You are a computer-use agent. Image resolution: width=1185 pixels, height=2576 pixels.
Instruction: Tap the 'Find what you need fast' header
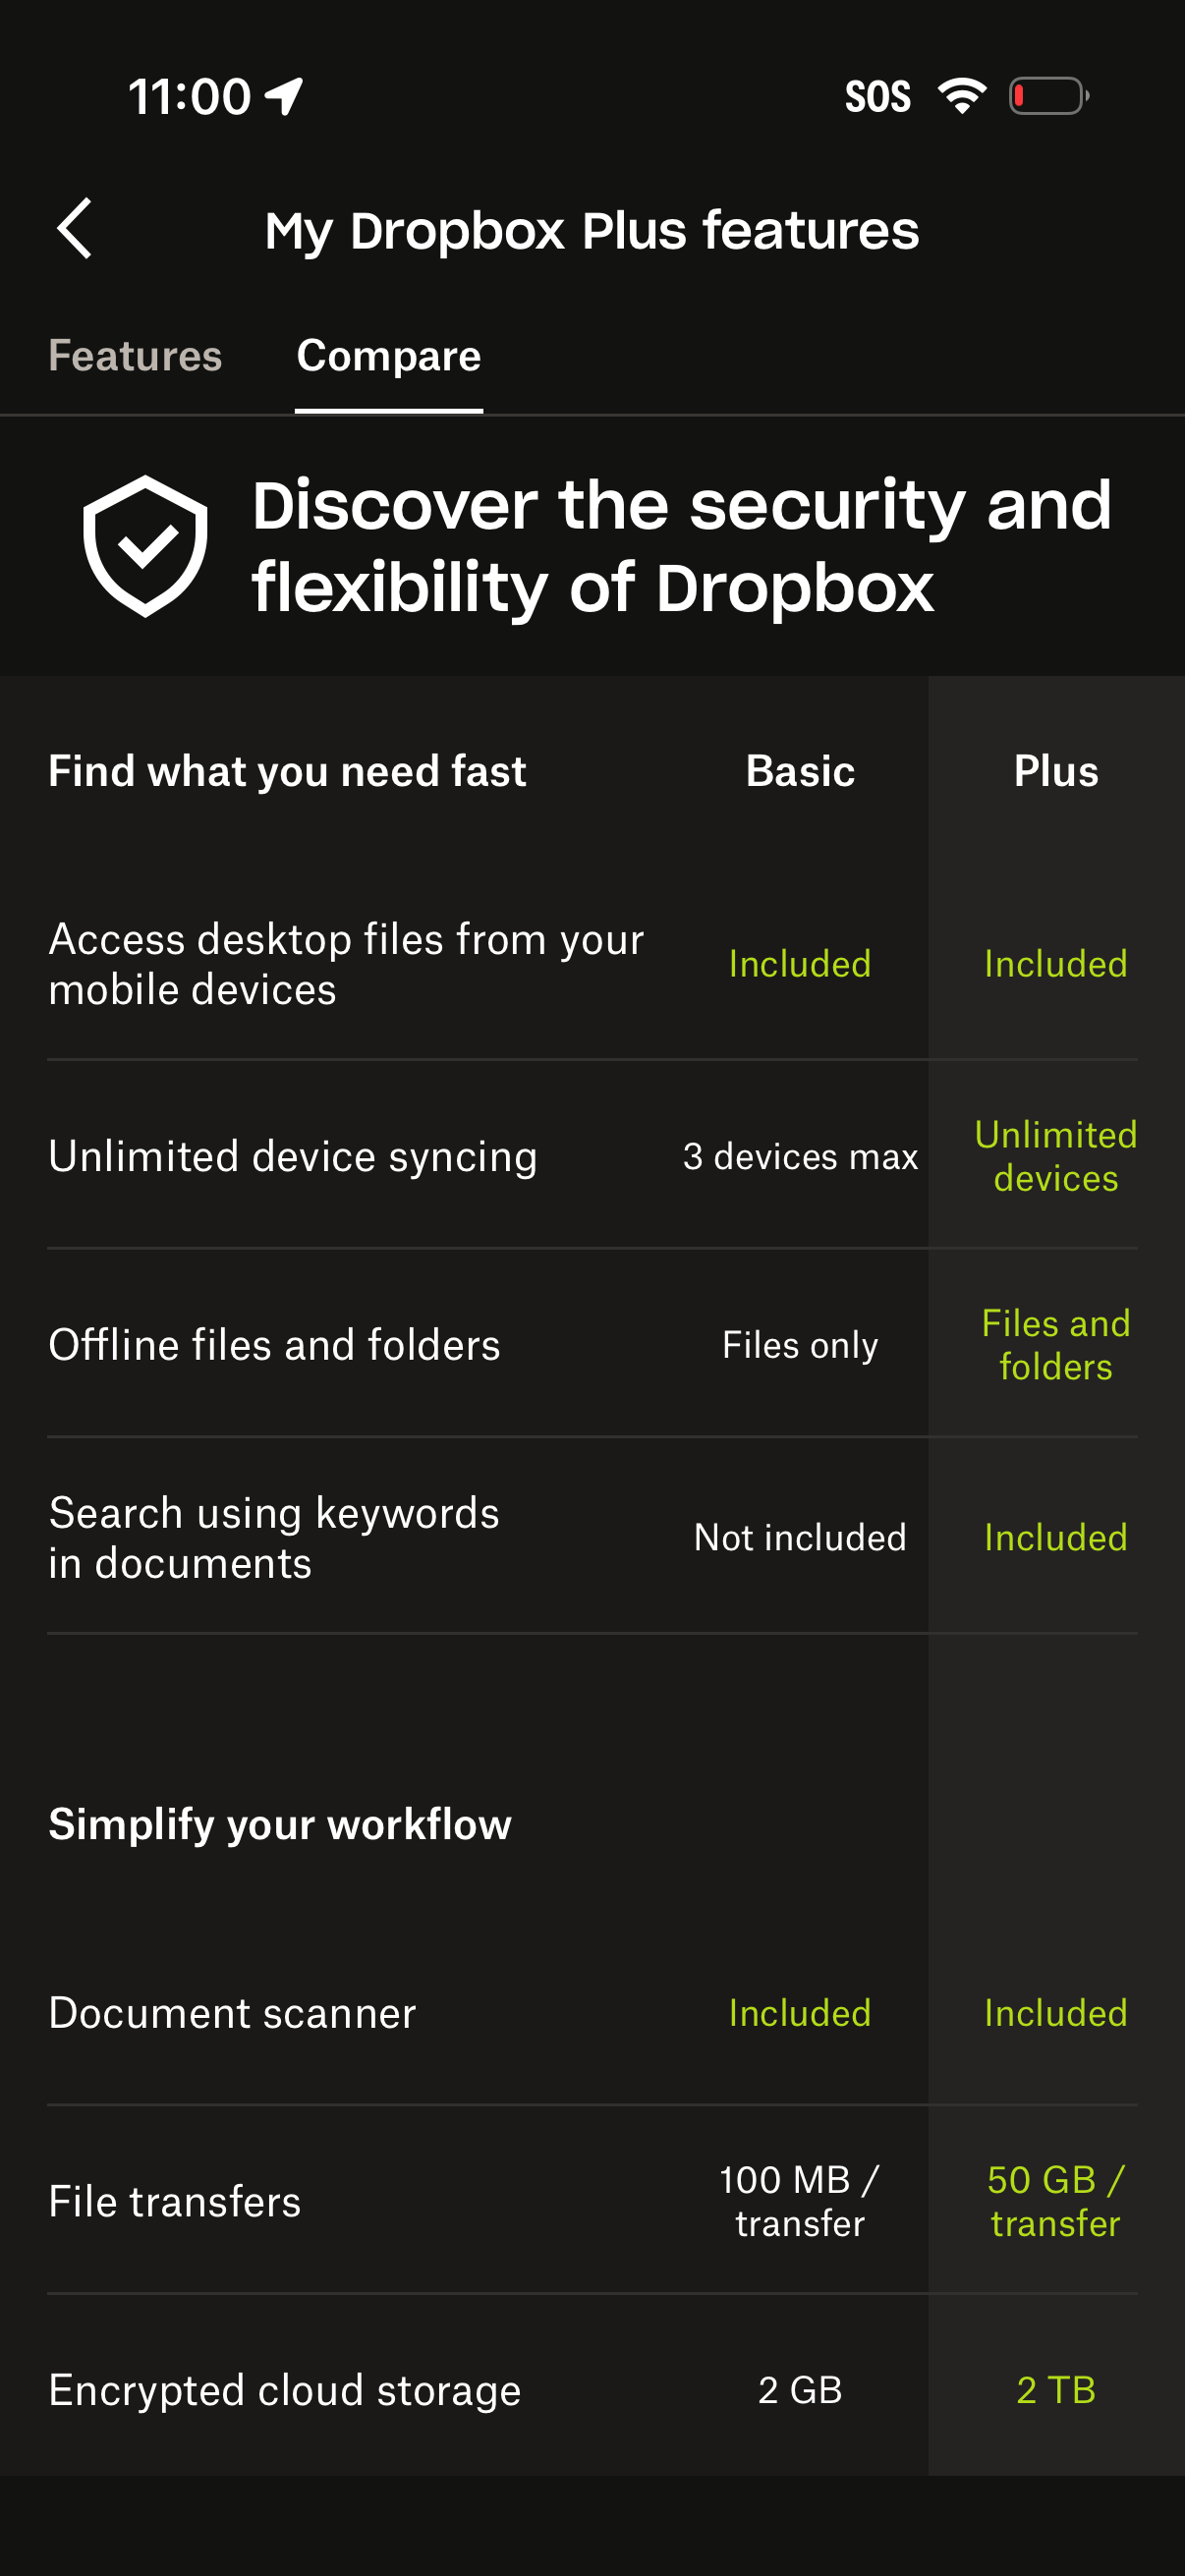click(287, 771)
